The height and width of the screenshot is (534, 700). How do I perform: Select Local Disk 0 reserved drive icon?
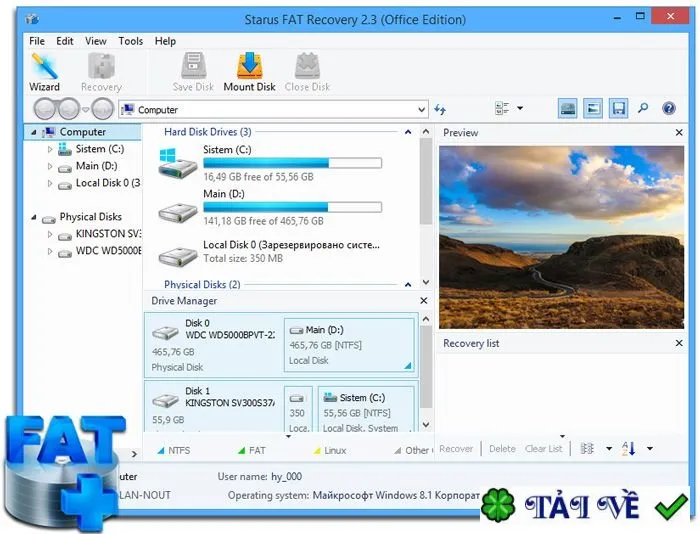coord(178,255)
